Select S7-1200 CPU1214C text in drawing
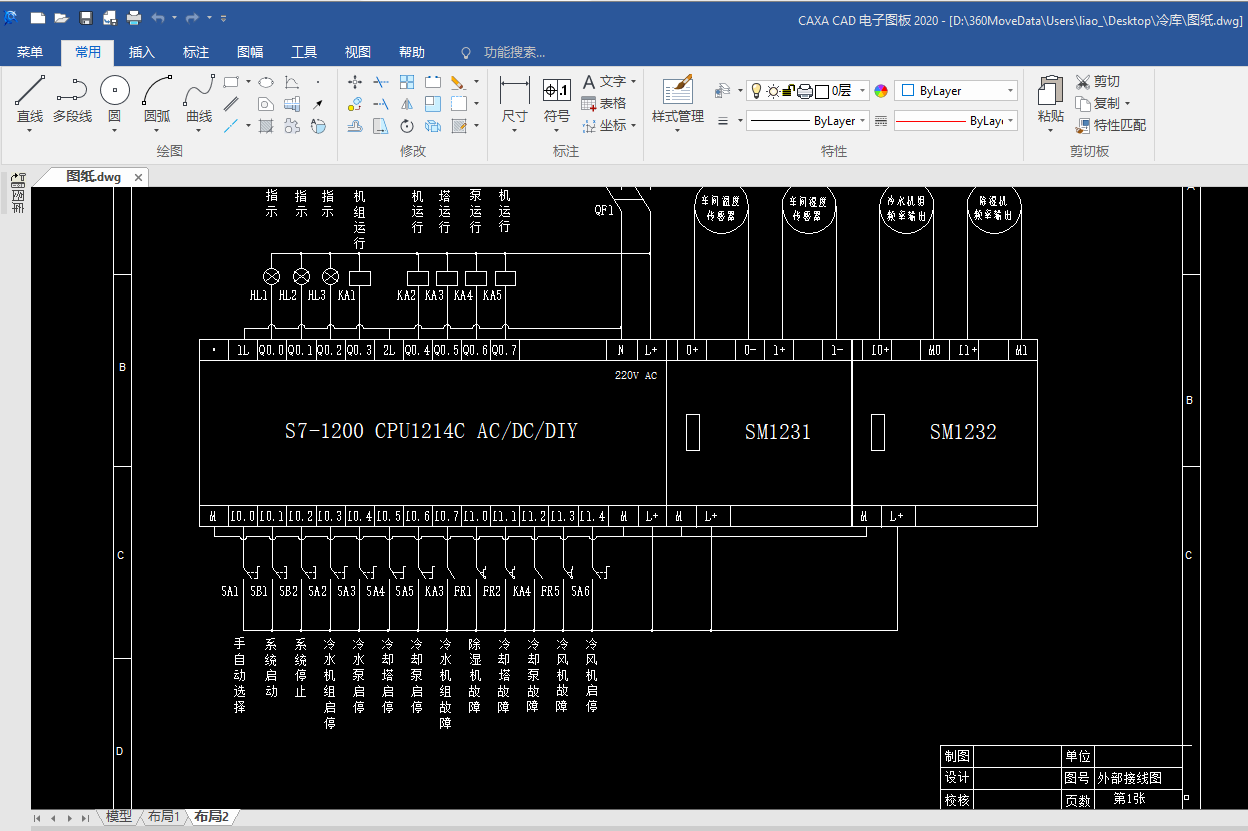The height and width of the screenshot is (831, 1248). point(431,431)
